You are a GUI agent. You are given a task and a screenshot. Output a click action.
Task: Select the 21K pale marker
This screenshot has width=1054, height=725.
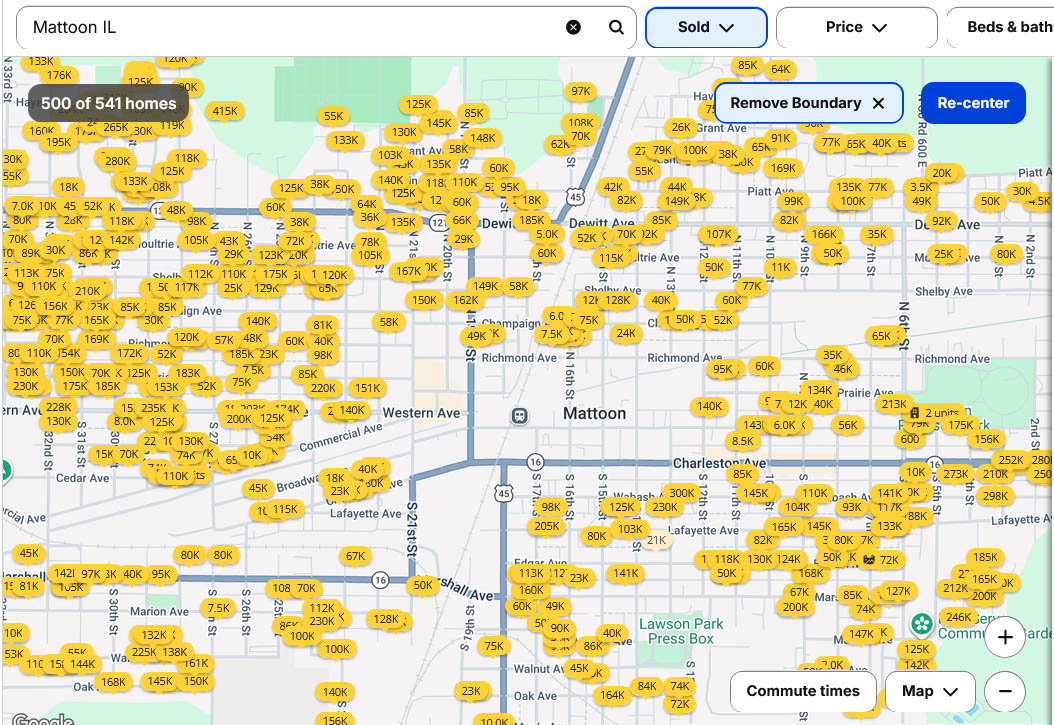coord(656,540)
